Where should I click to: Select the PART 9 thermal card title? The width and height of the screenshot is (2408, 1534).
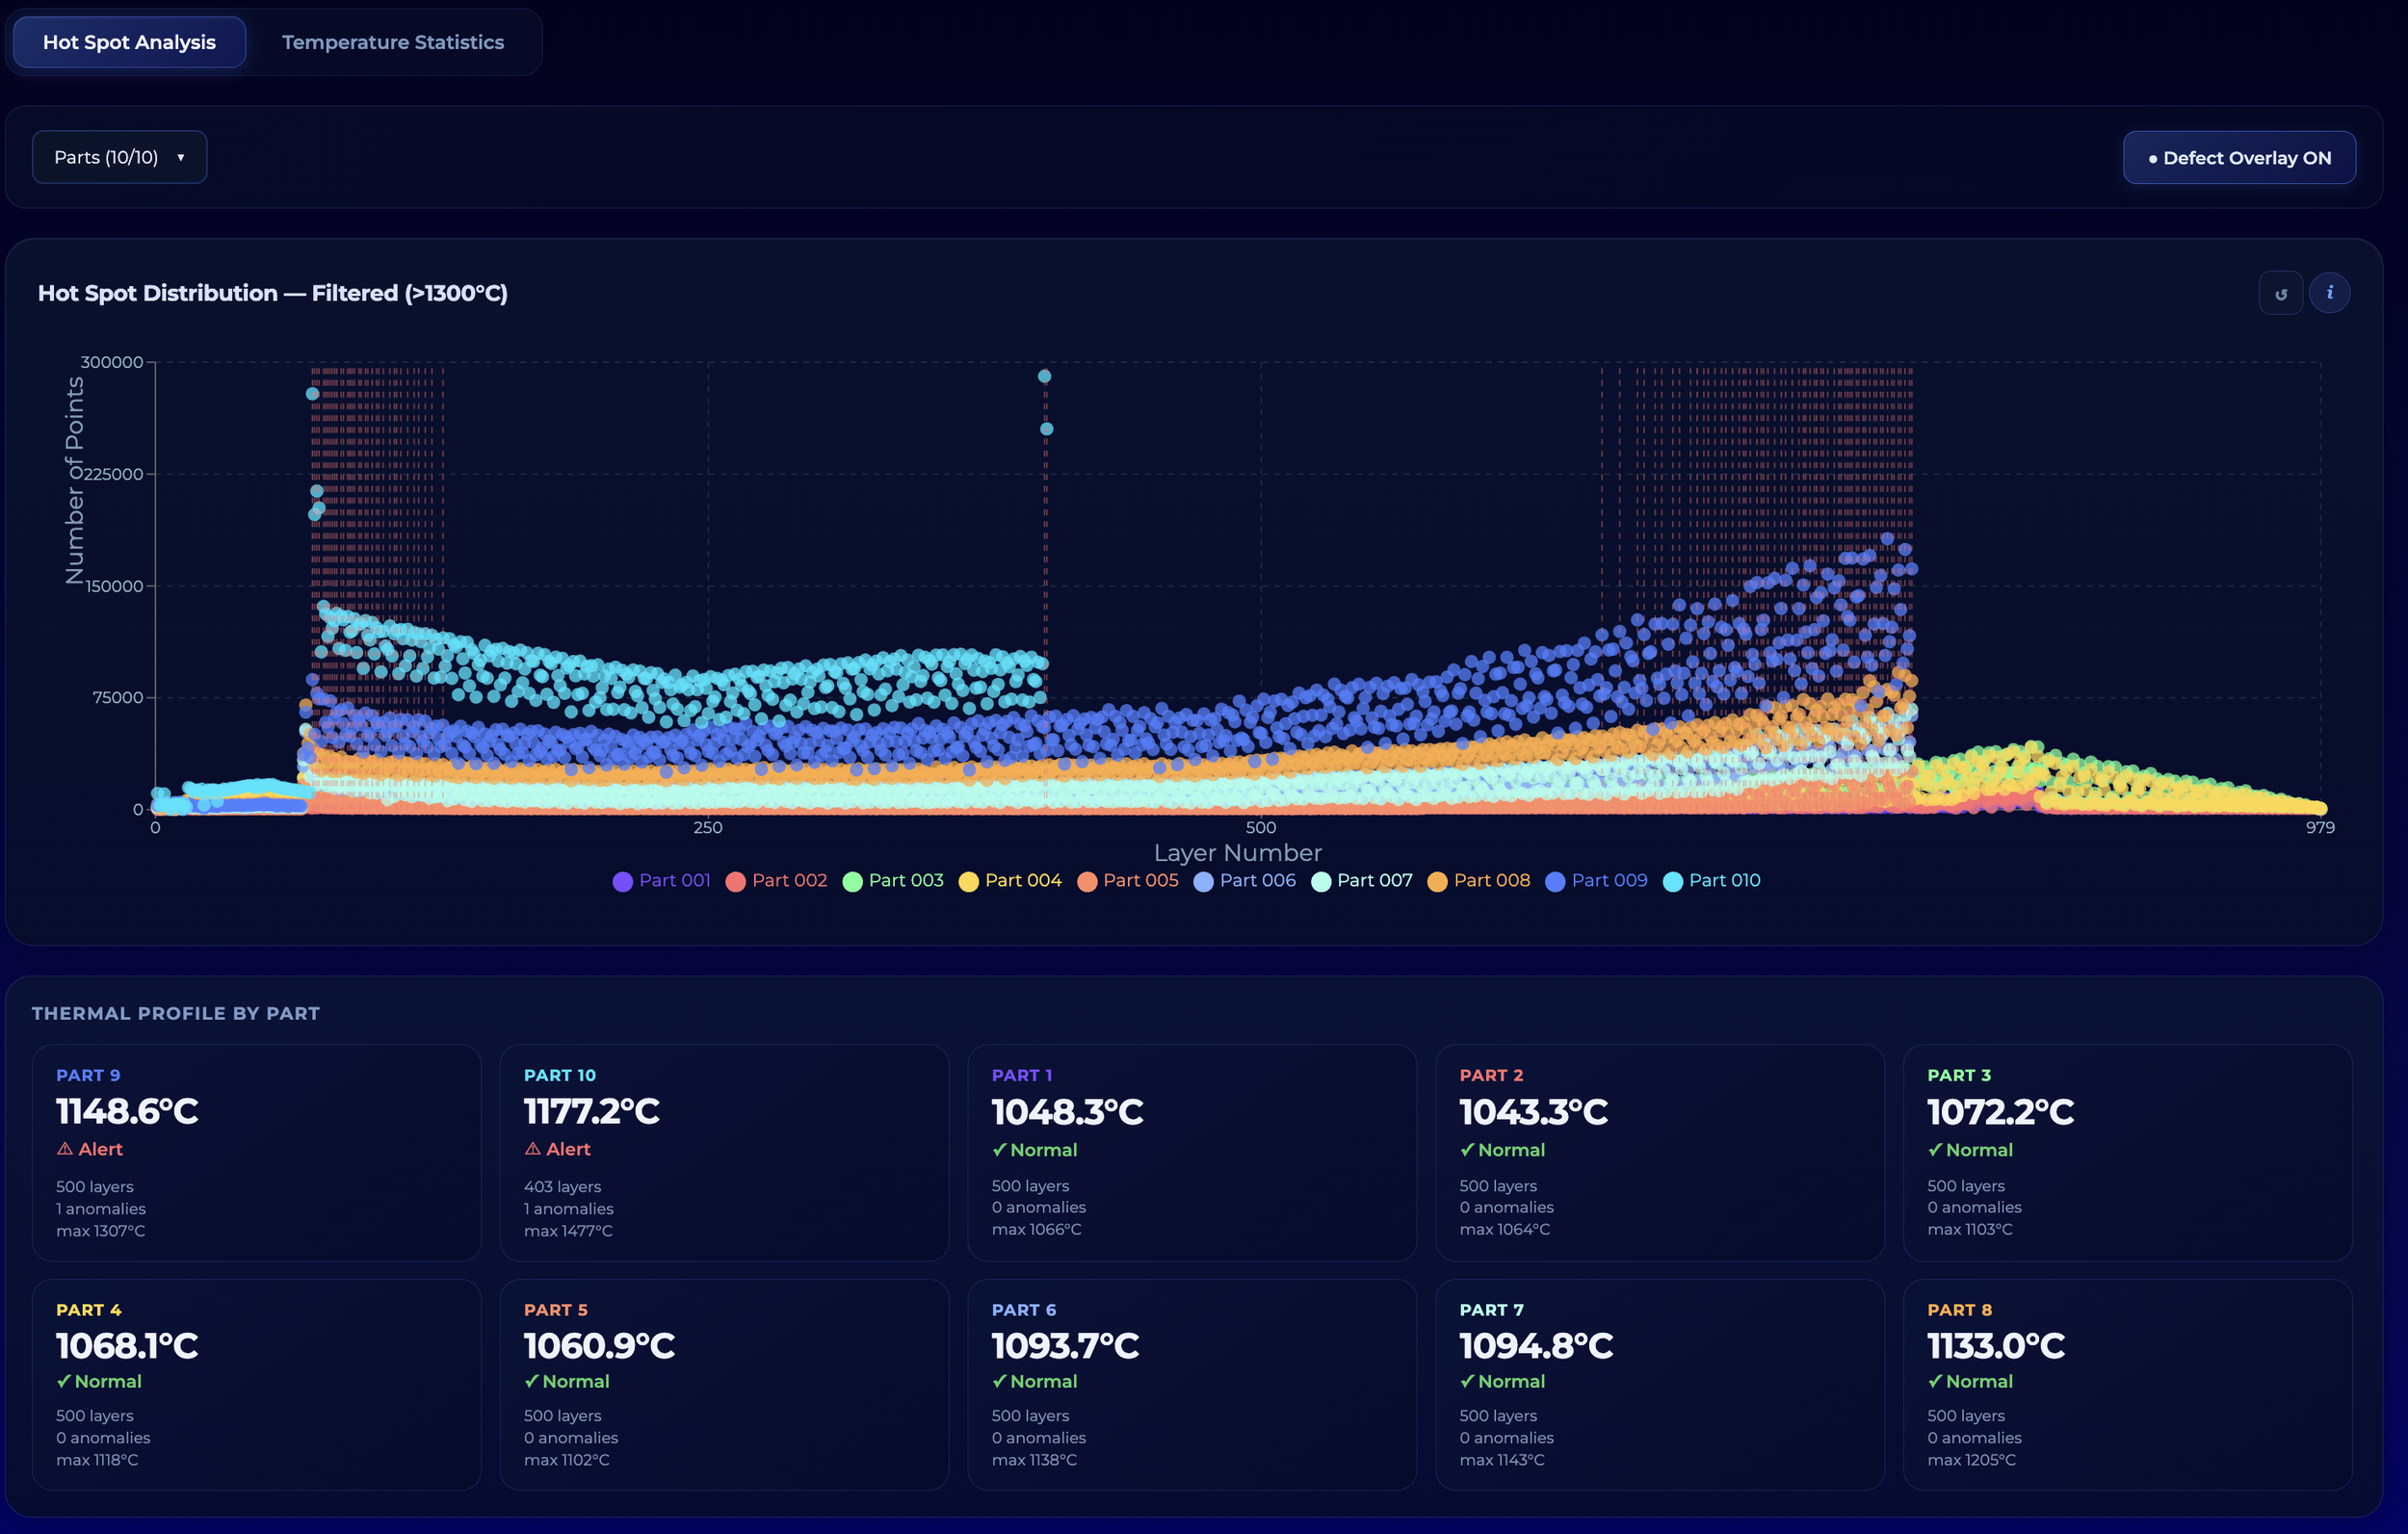click(88, 1075)
